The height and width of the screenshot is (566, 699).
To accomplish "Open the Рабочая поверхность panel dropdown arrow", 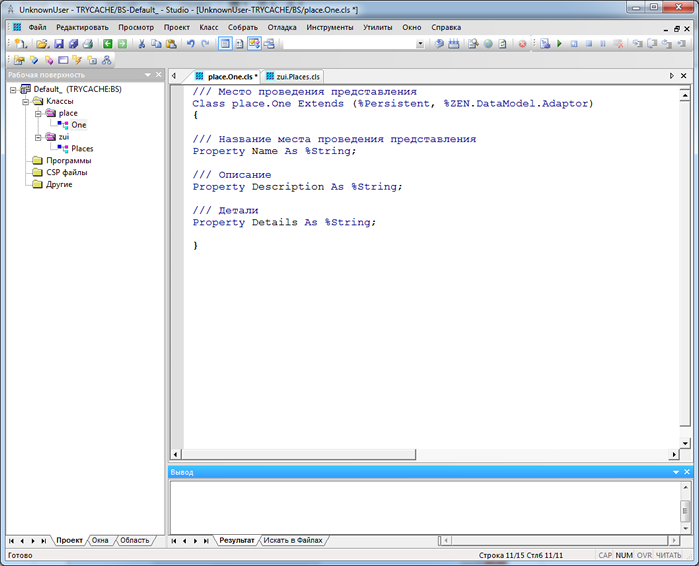I will pos(148,75).
